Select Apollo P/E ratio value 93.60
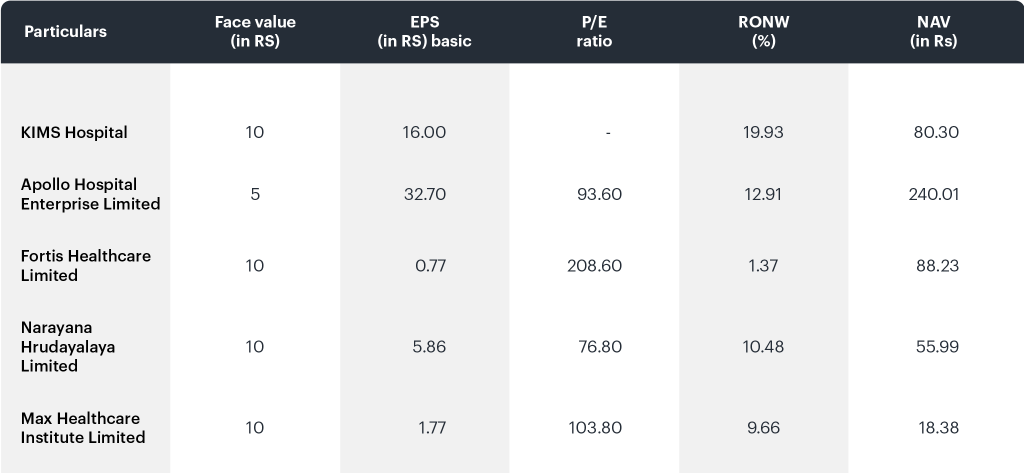Screen dimensions: 1024x473 [600, 194]
